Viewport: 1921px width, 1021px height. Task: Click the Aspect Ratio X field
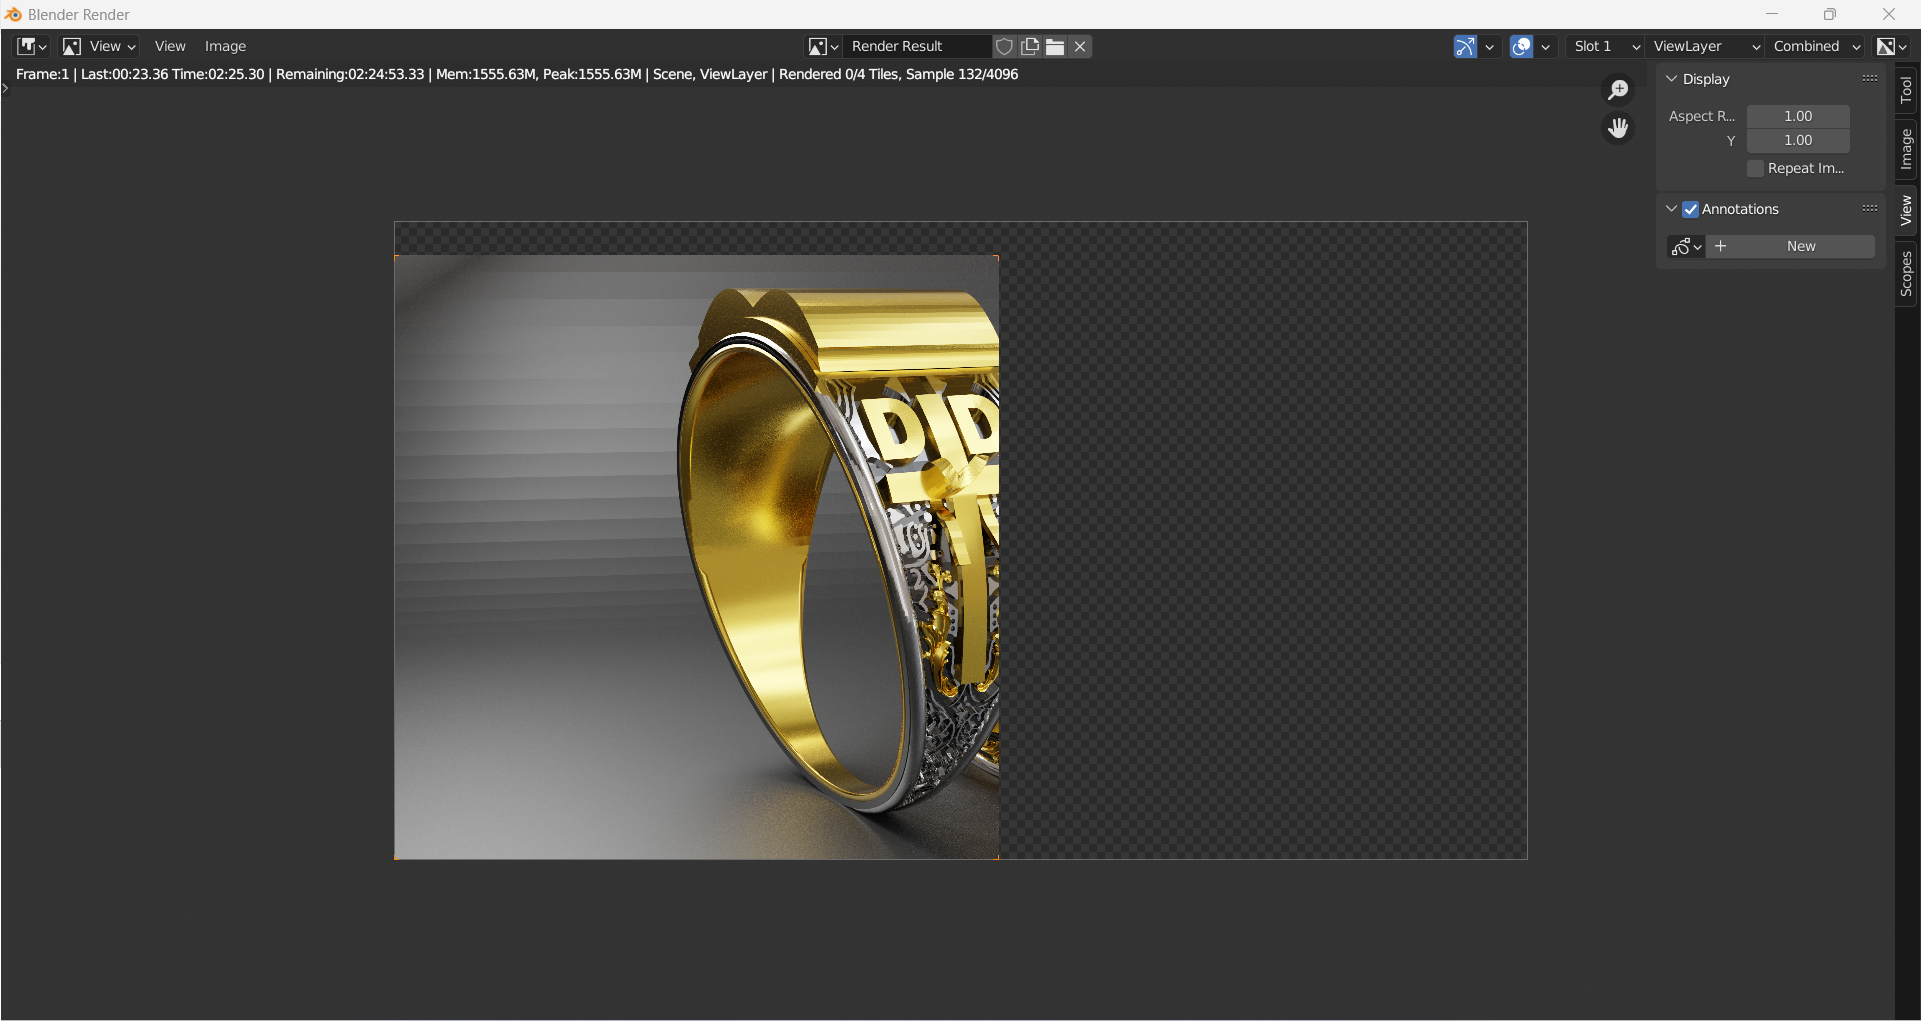(x=1798, y=116)
